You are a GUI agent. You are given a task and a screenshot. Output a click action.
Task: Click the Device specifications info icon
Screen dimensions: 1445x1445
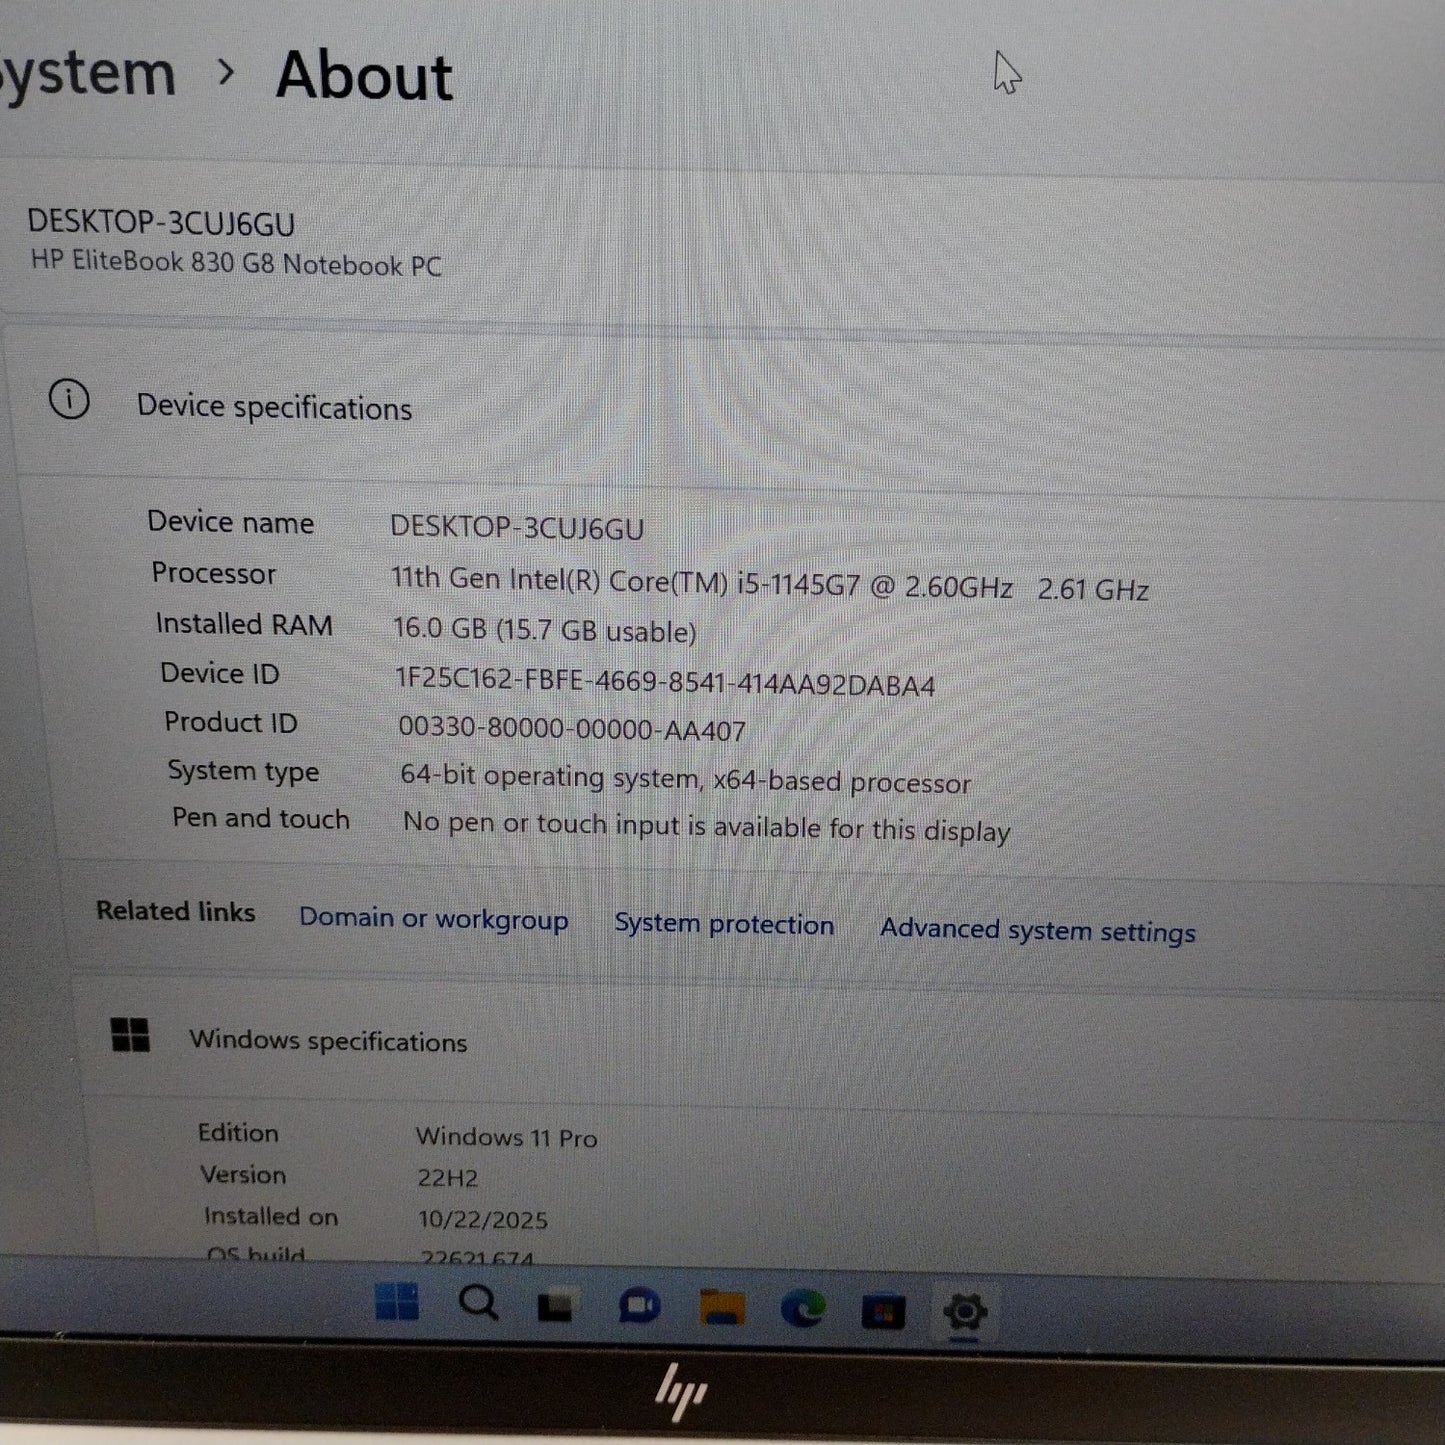coord(70,400)
